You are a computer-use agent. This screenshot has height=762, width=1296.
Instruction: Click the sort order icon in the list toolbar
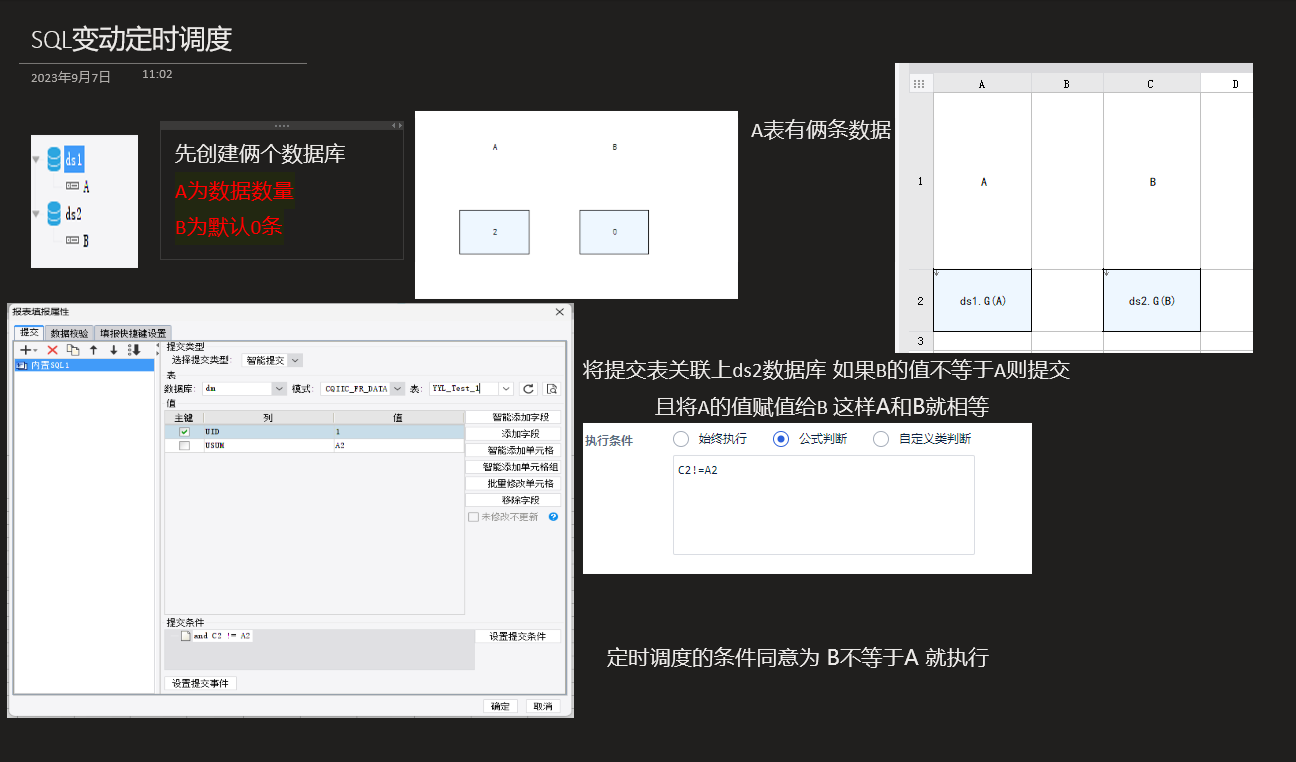pyautogui.click(x=133, y=350)
